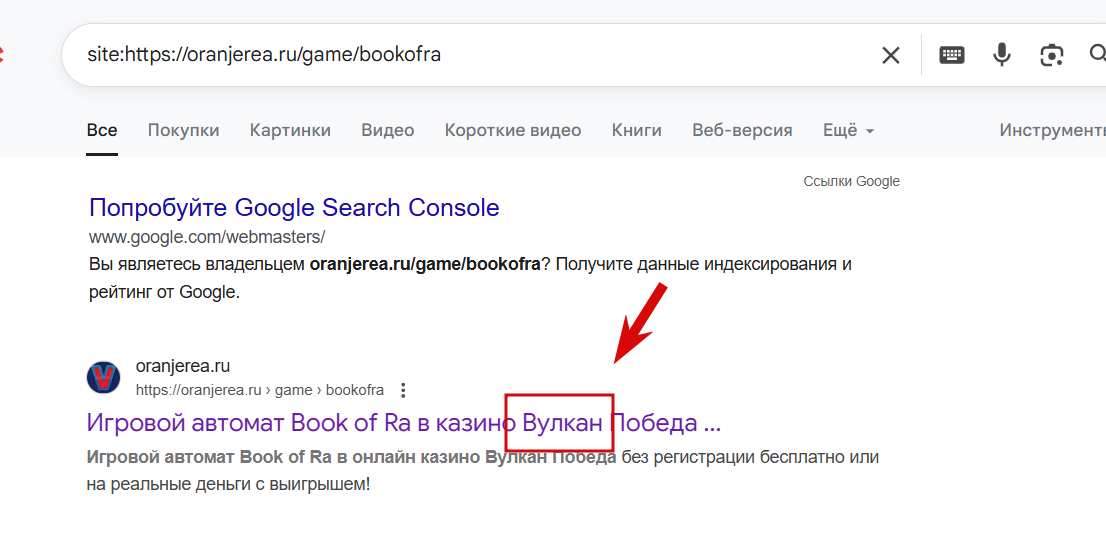
Task: Switch to the Покупки tab
Action: pos(183,130)
